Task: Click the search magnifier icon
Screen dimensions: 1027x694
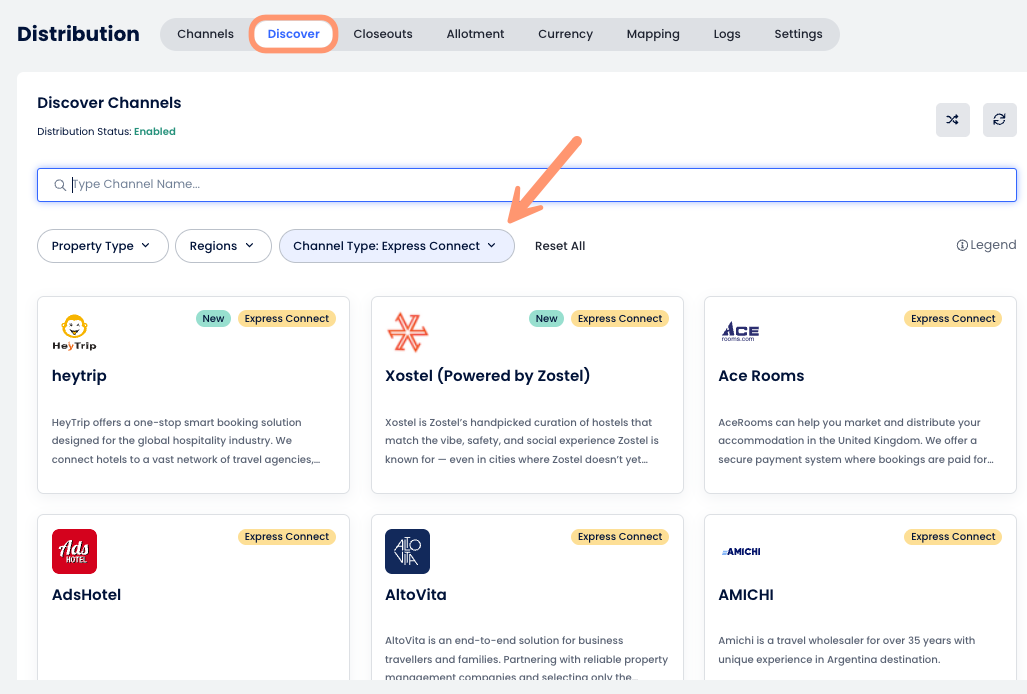Action: click(60, 185)
